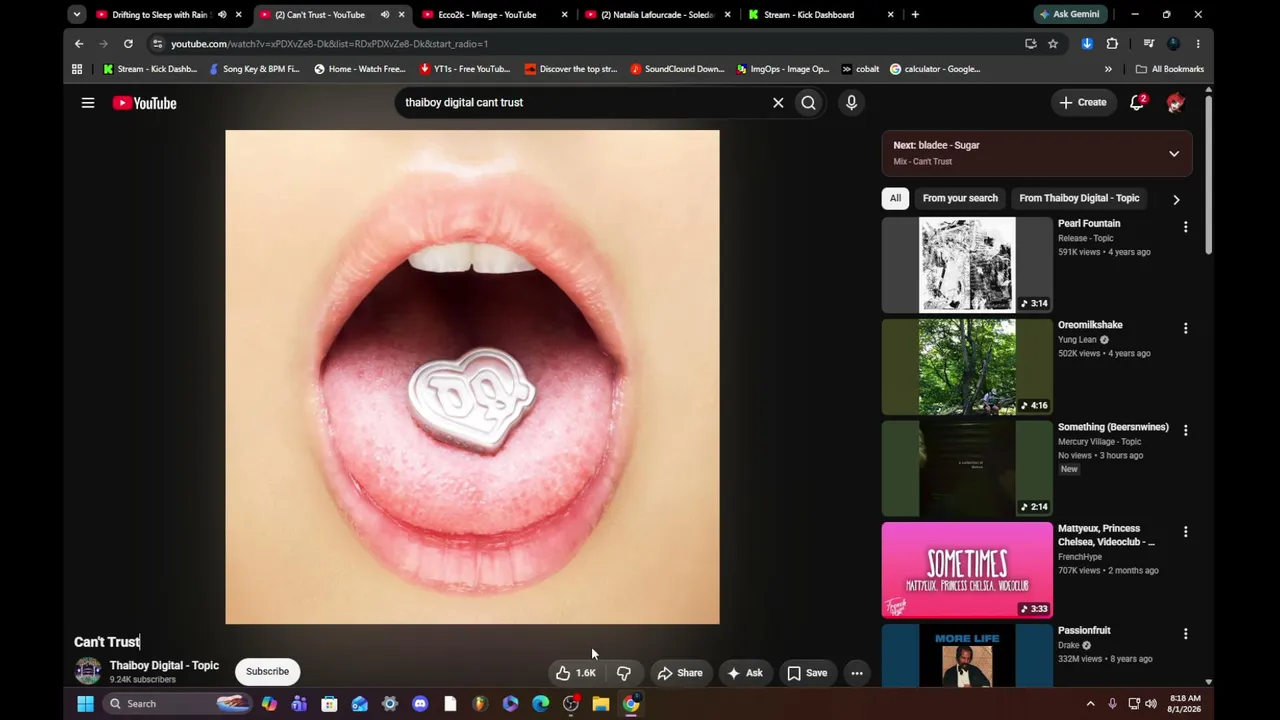Open the cobalt bookmark

(860, 69)
